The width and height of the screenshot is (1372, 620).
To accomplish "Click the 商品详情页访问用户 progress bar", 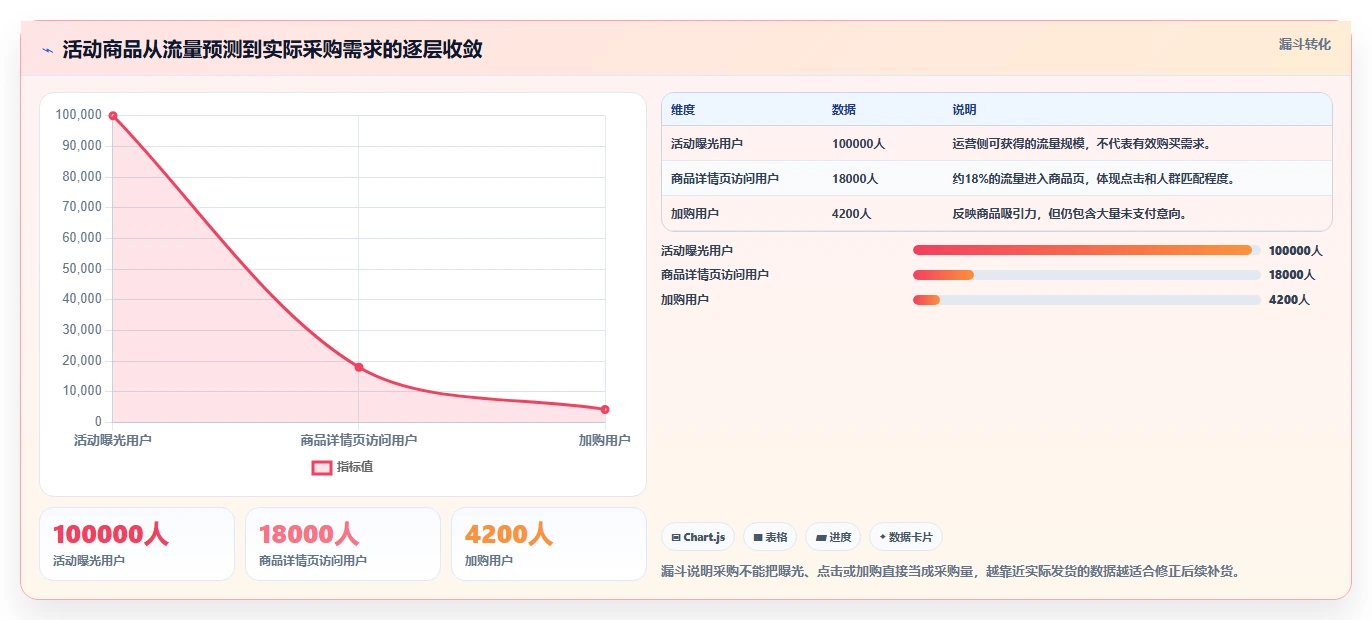I will point(1087,275).
